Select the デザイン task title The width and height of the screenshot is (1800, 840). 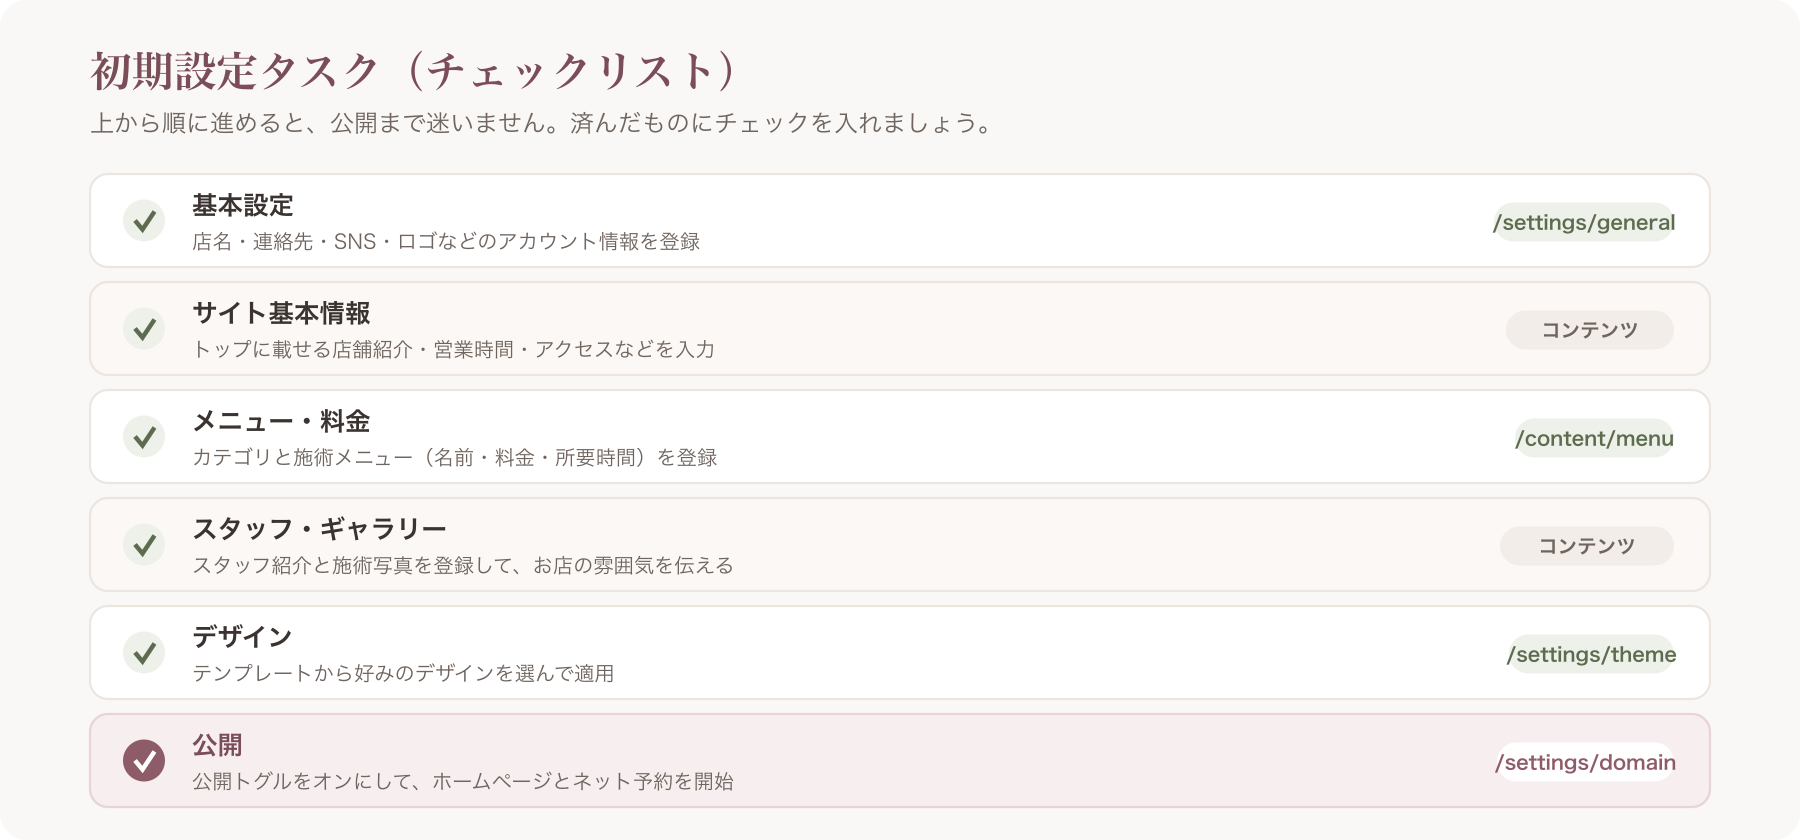click(242, 637)
